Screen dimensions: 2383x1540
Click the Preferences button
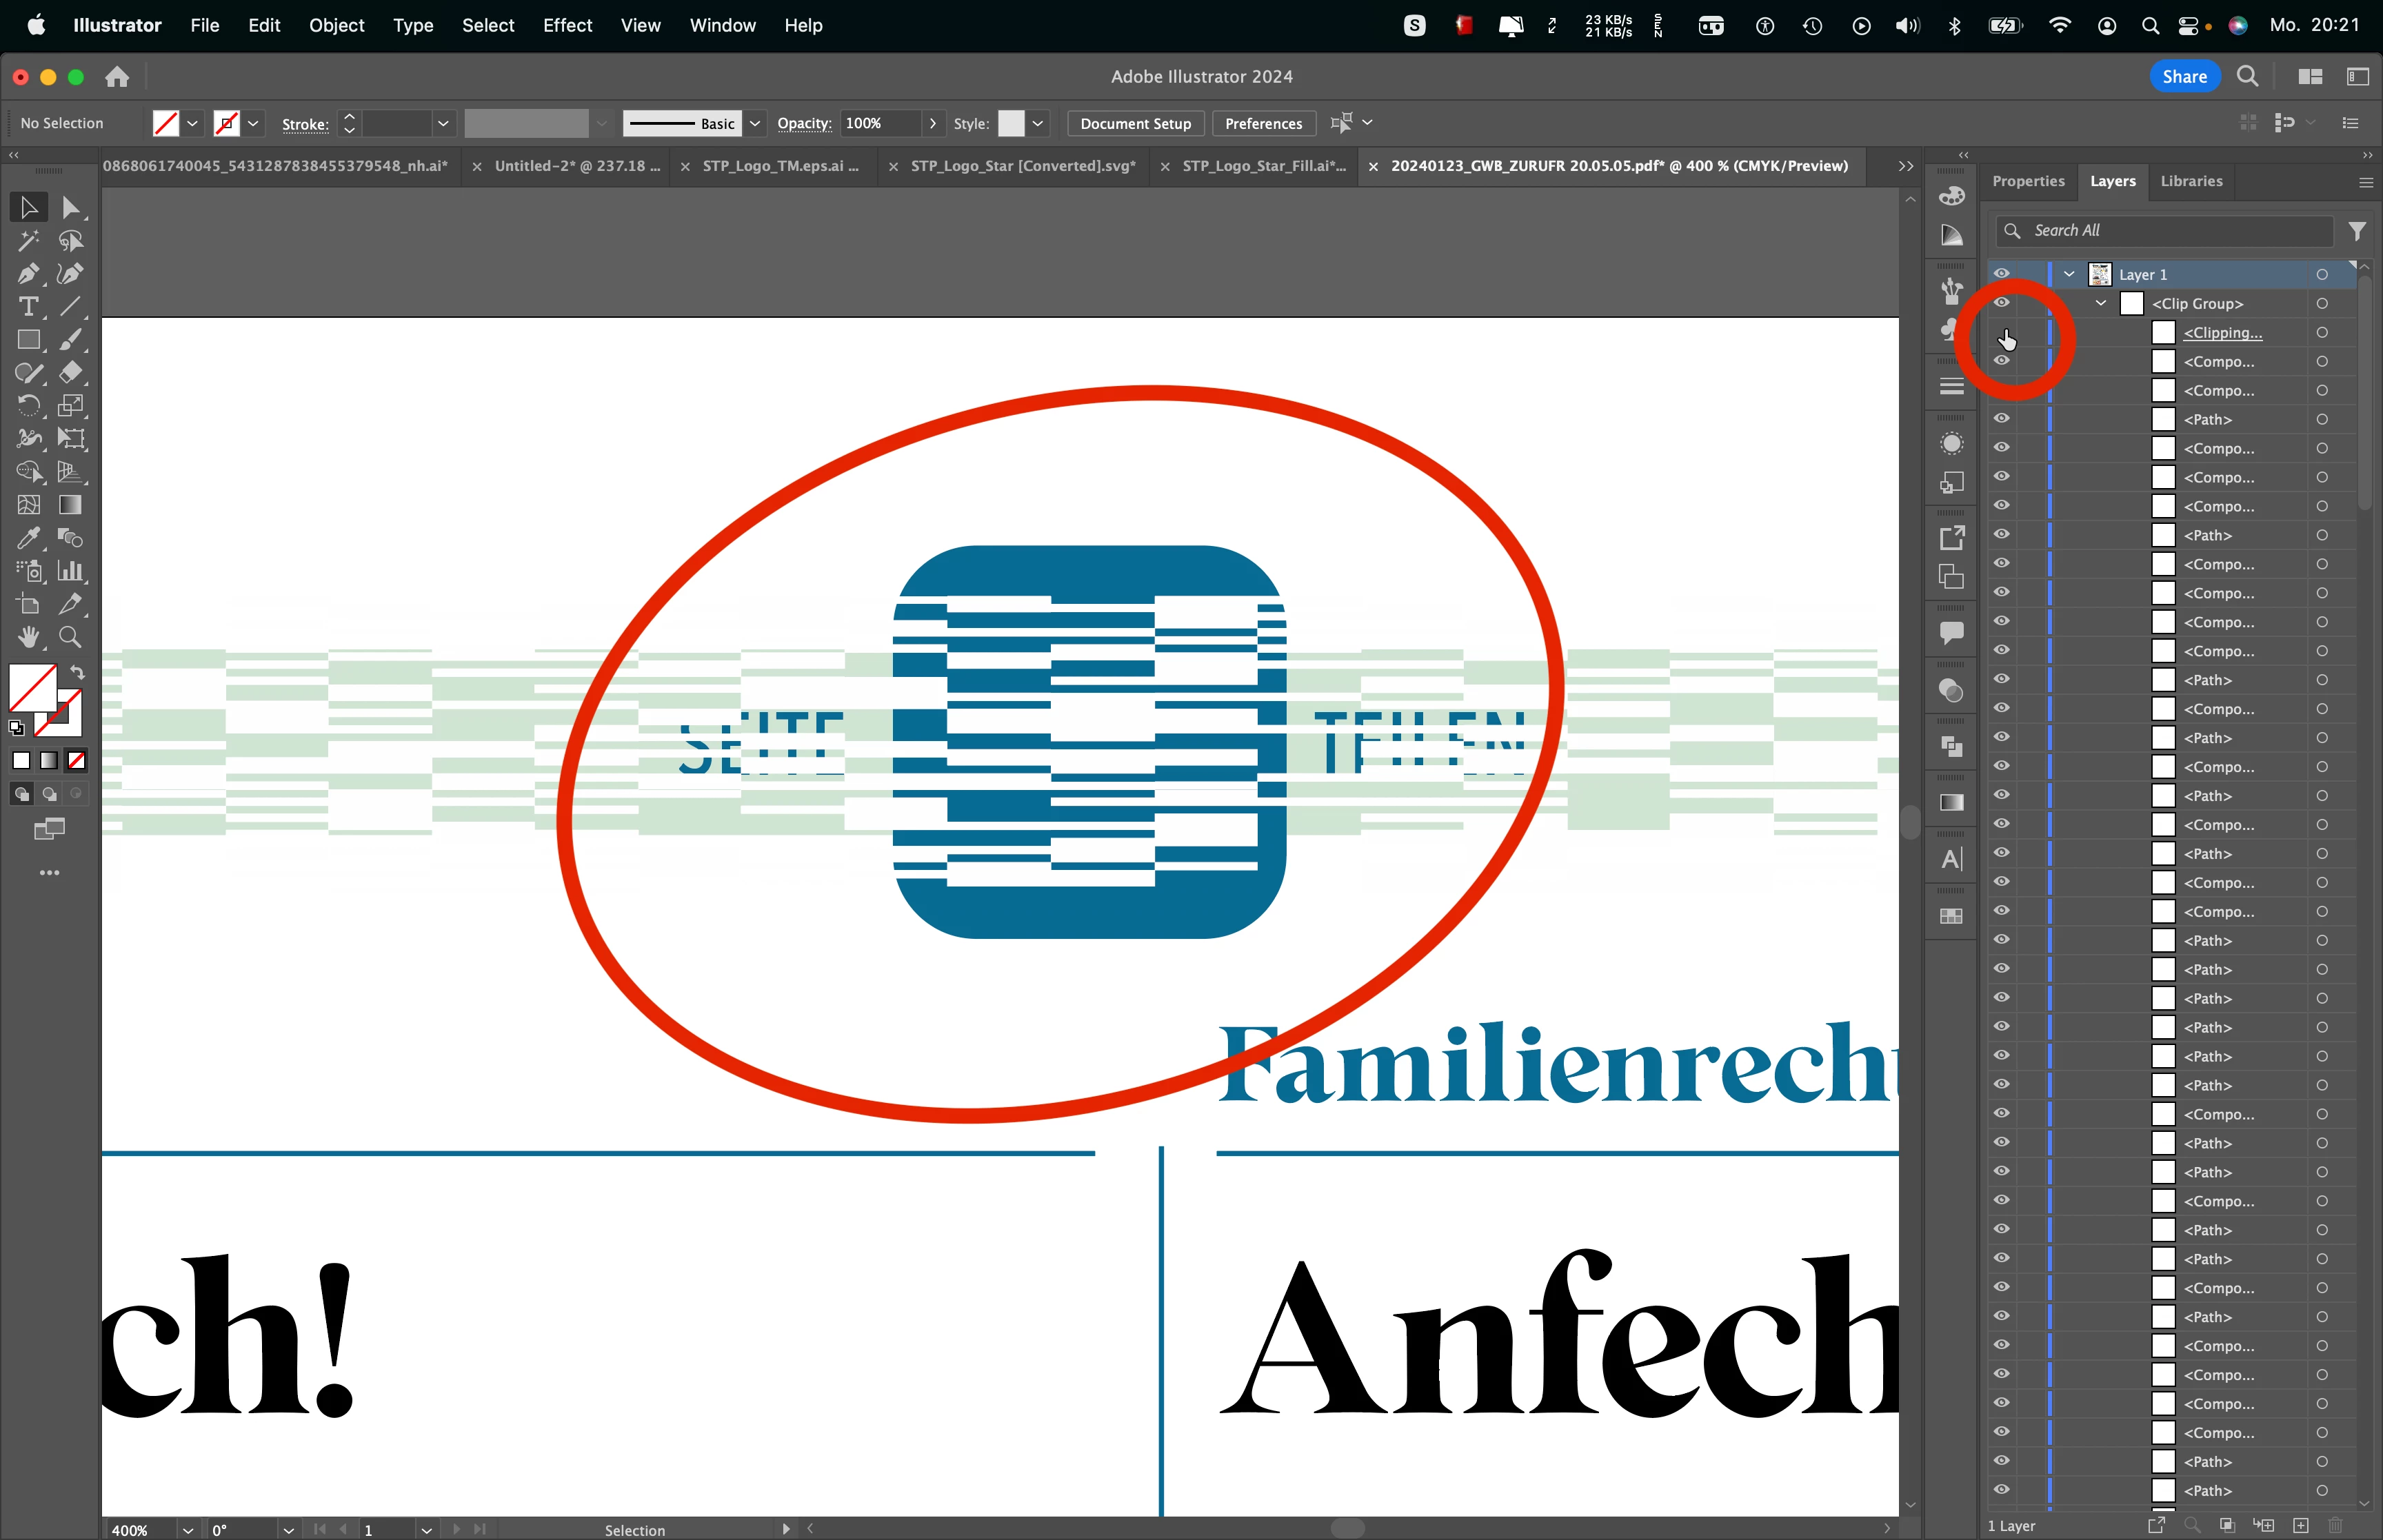pyautogui.click(x=1263, y=123)
